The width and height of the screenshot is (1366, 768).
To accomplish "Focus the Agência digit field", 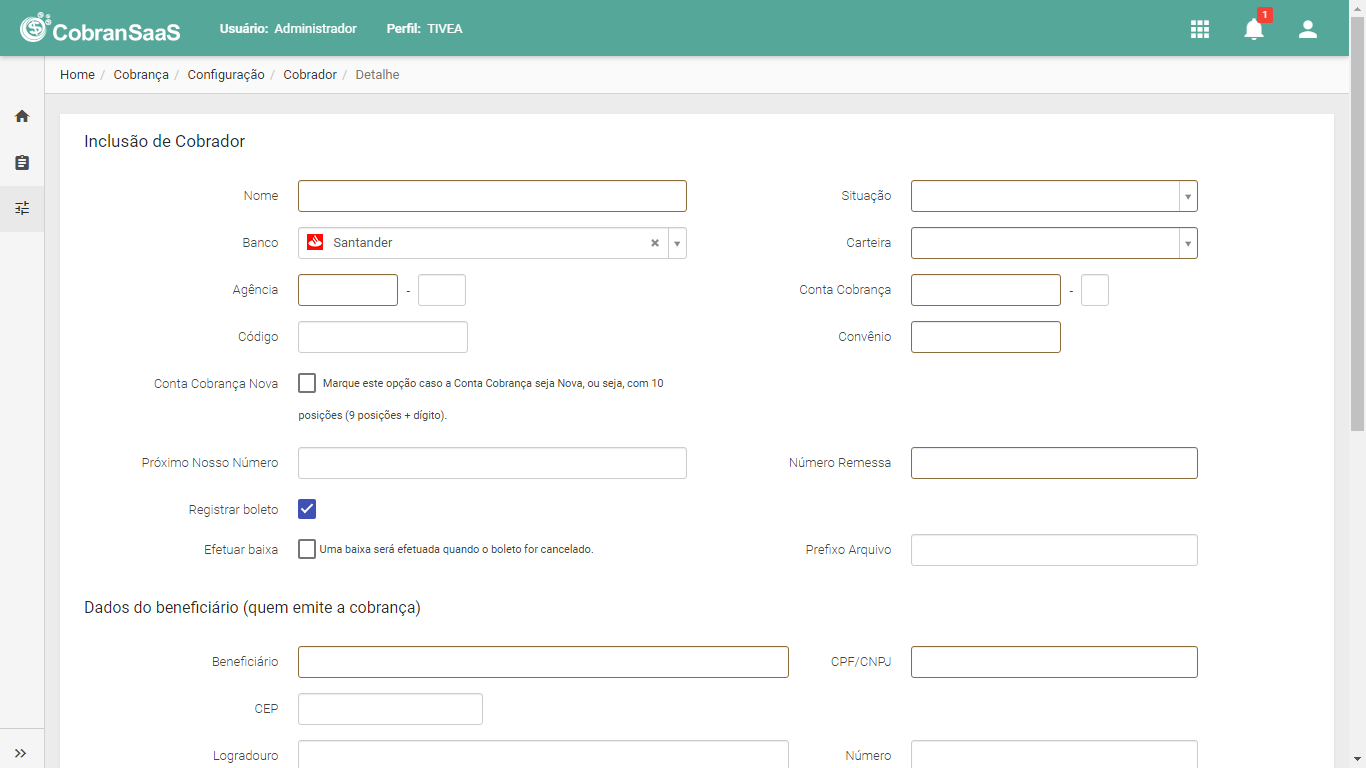I will [x=442, y=290].
